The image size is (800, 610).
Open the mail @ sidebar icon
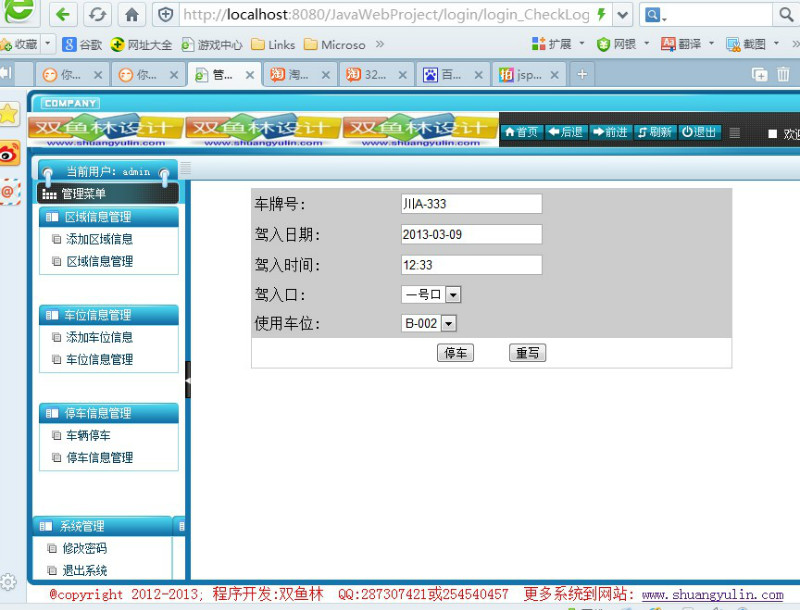[x=9, y=192]
